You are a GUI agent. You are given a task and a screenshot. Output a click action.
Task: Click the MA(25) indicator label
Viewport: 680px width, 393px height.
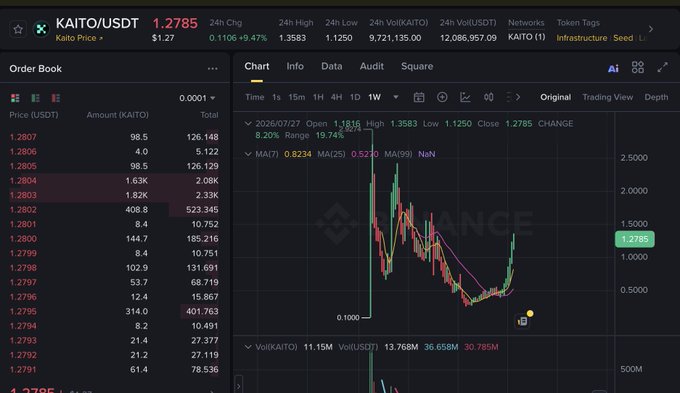click(x=331, y=154)
